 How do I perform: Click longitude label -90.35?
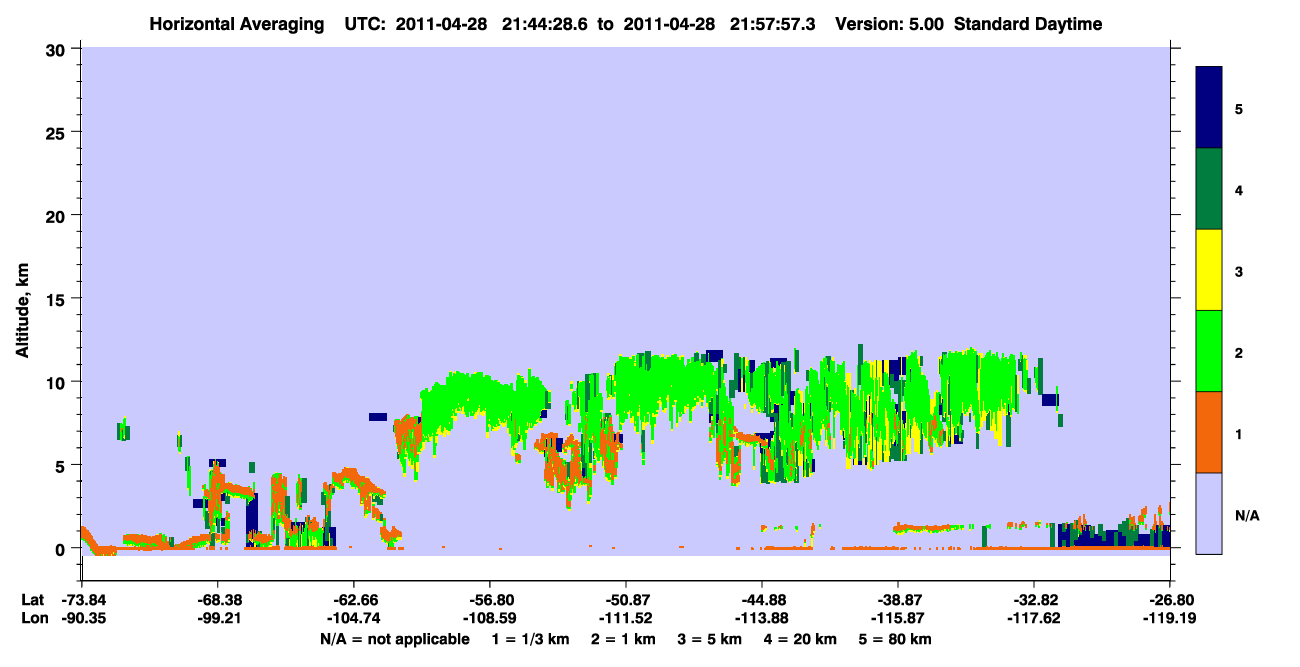82,618
